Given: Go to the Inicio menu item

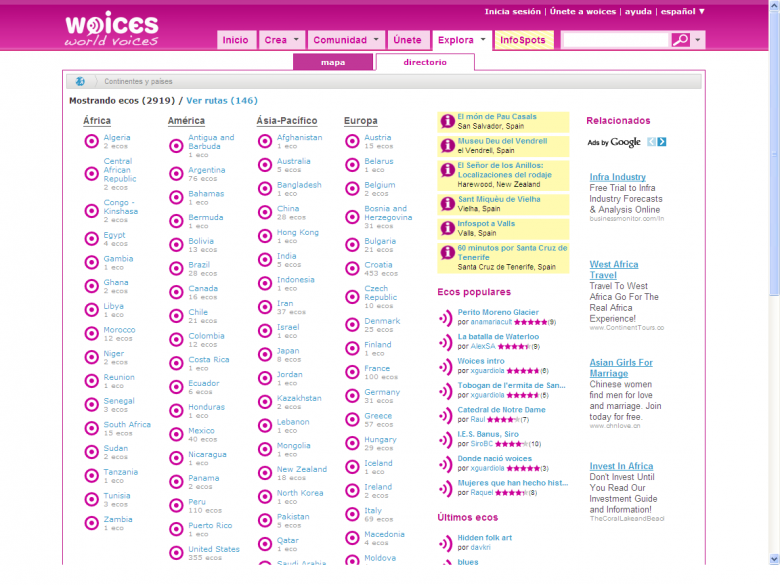Looking at the screenshot, I should pyautogui.click(x=236, y=40).
